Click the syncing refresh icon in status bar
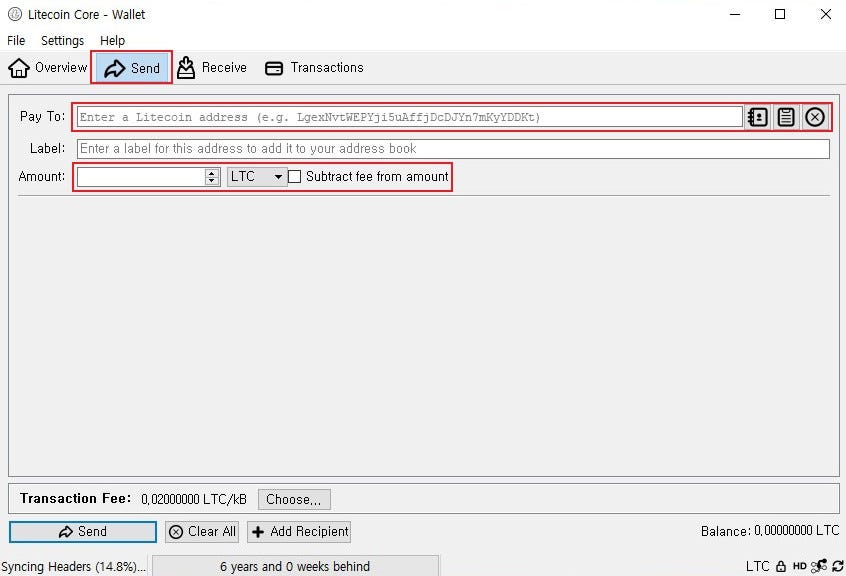The height and width of the screenshot is (576, 846). (x=838, y=566)
